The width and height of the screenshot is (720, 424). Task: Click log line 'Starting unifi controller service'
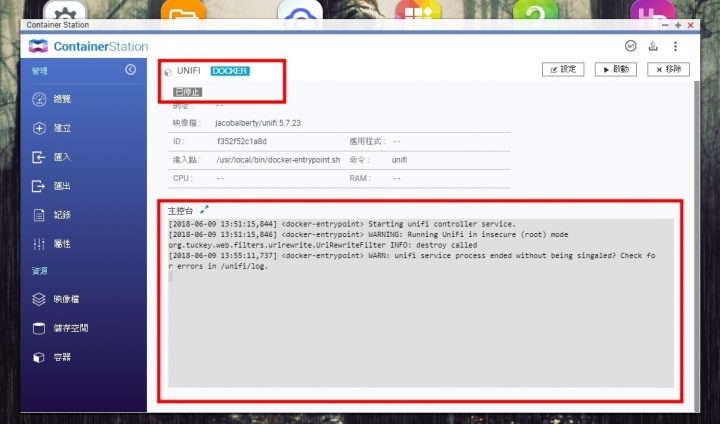(342, 224)
